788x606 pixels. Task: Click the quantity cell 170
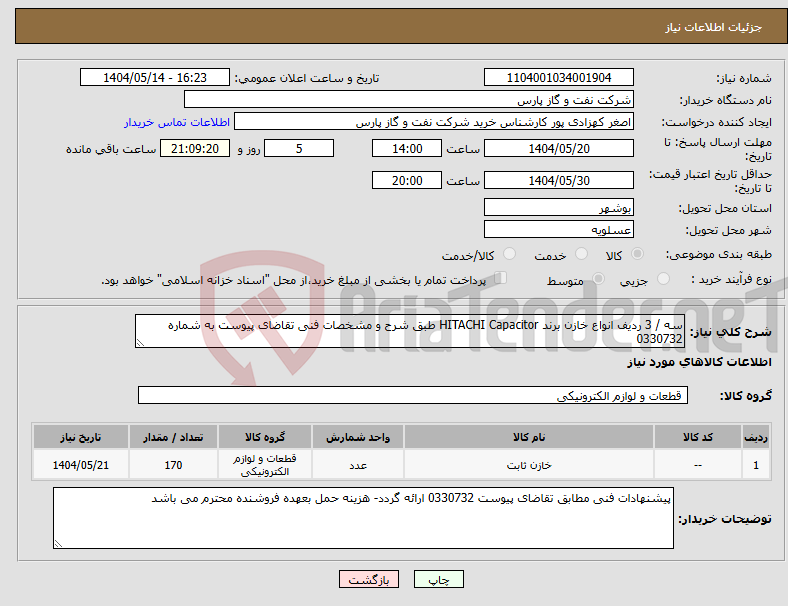tap(173, 465)
